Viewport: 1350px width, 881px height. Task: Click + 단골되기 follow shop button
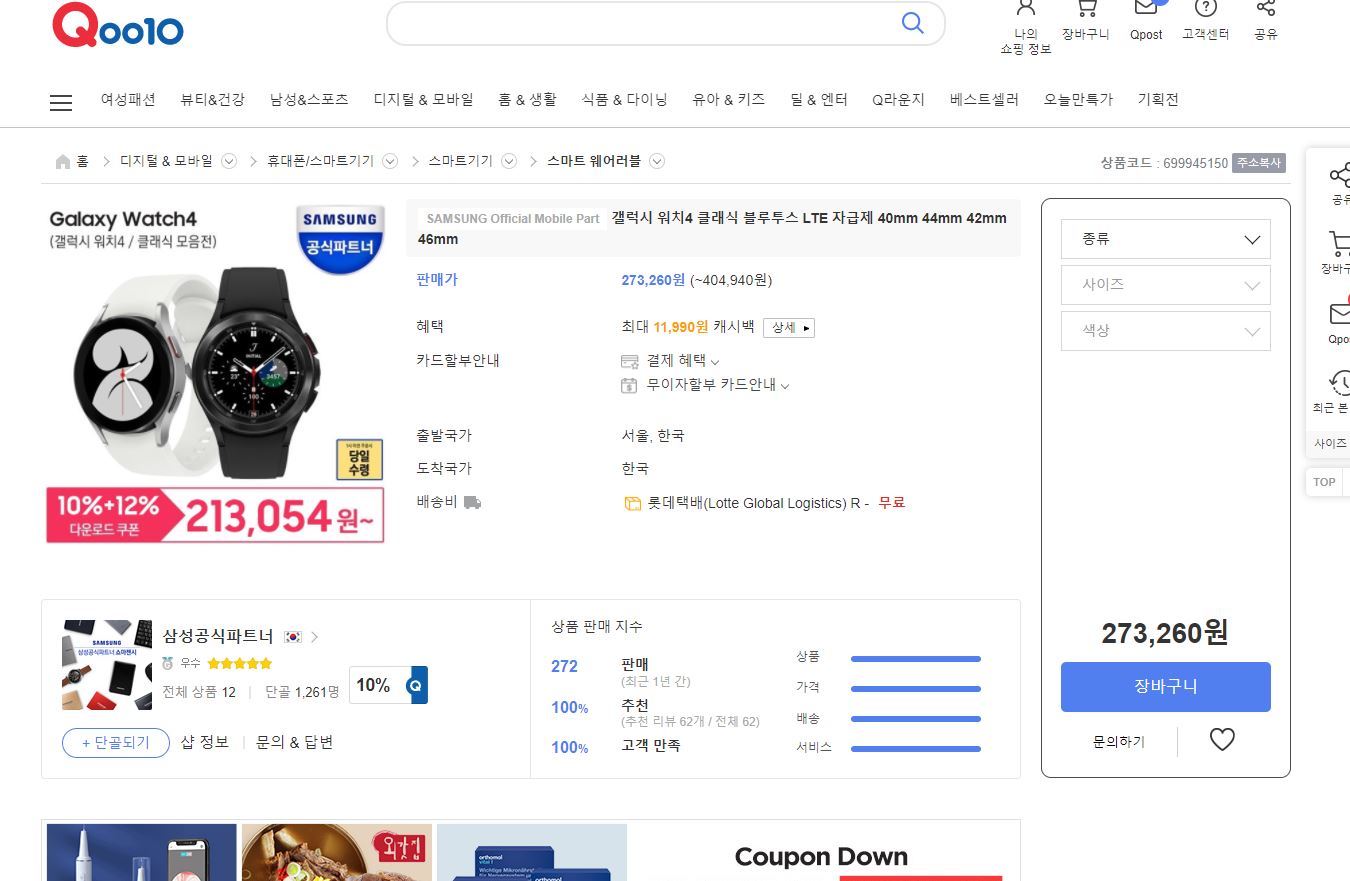pos(116,743)
